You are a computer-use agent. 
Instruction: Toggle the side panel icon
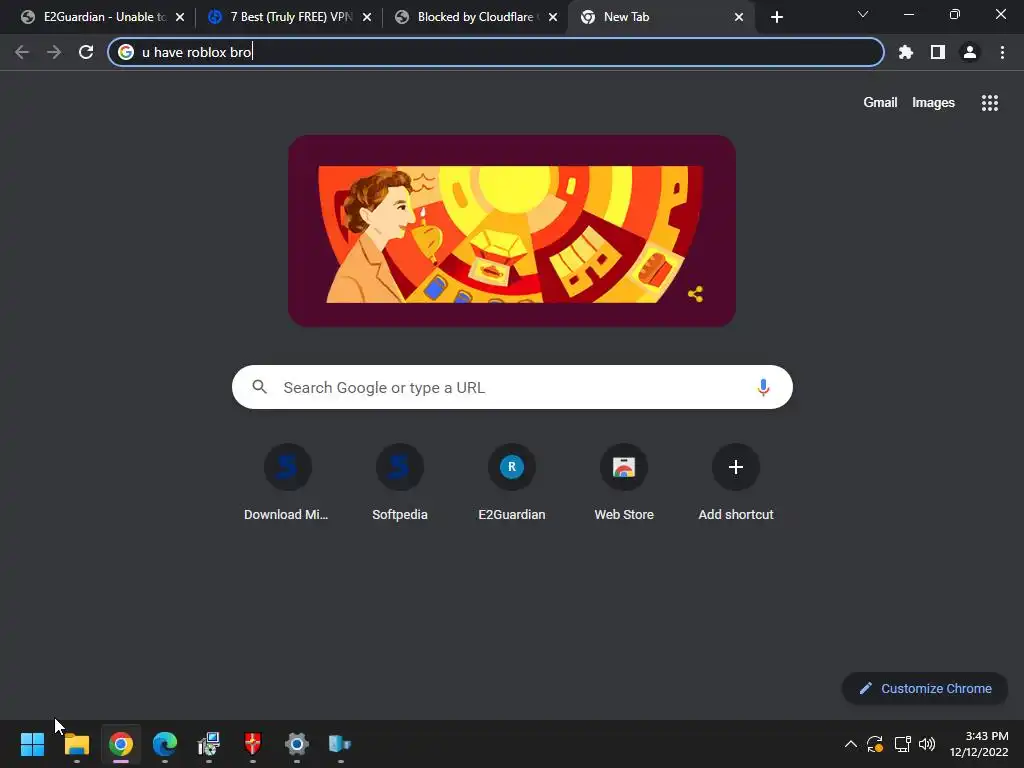938,52
